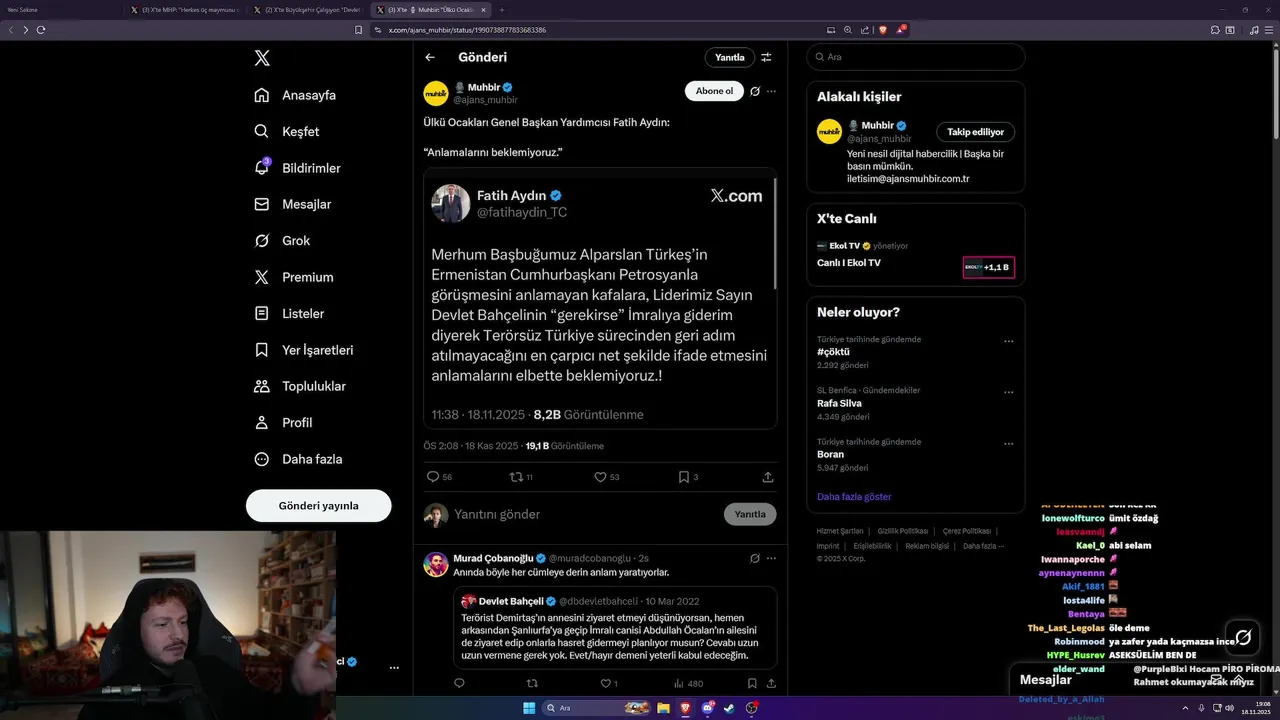Reload the page in the browser
1280x720 pixels.
[41, 30]
